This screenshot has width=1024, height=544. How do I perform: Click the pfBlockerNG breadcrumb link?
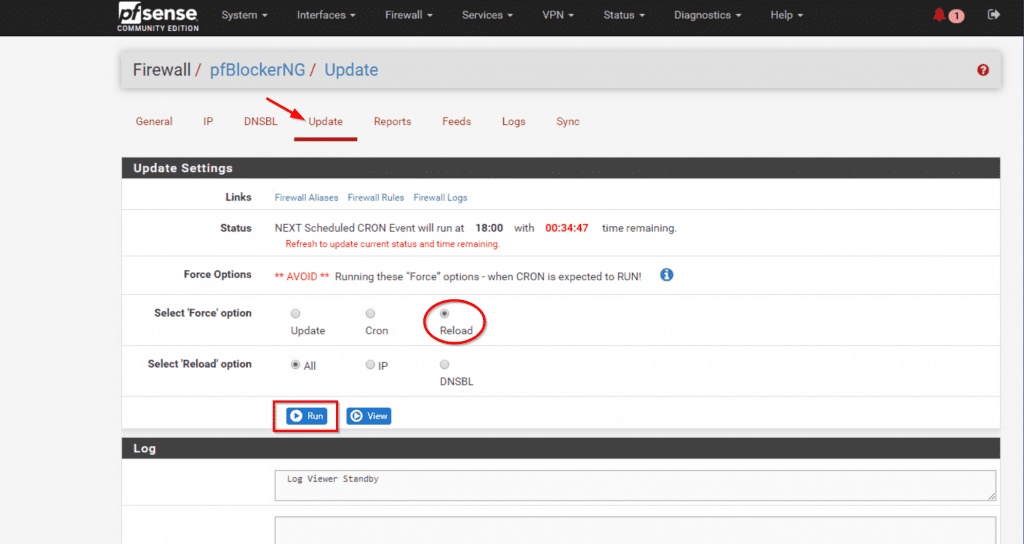pyautogui.click(x=257, y=70)
